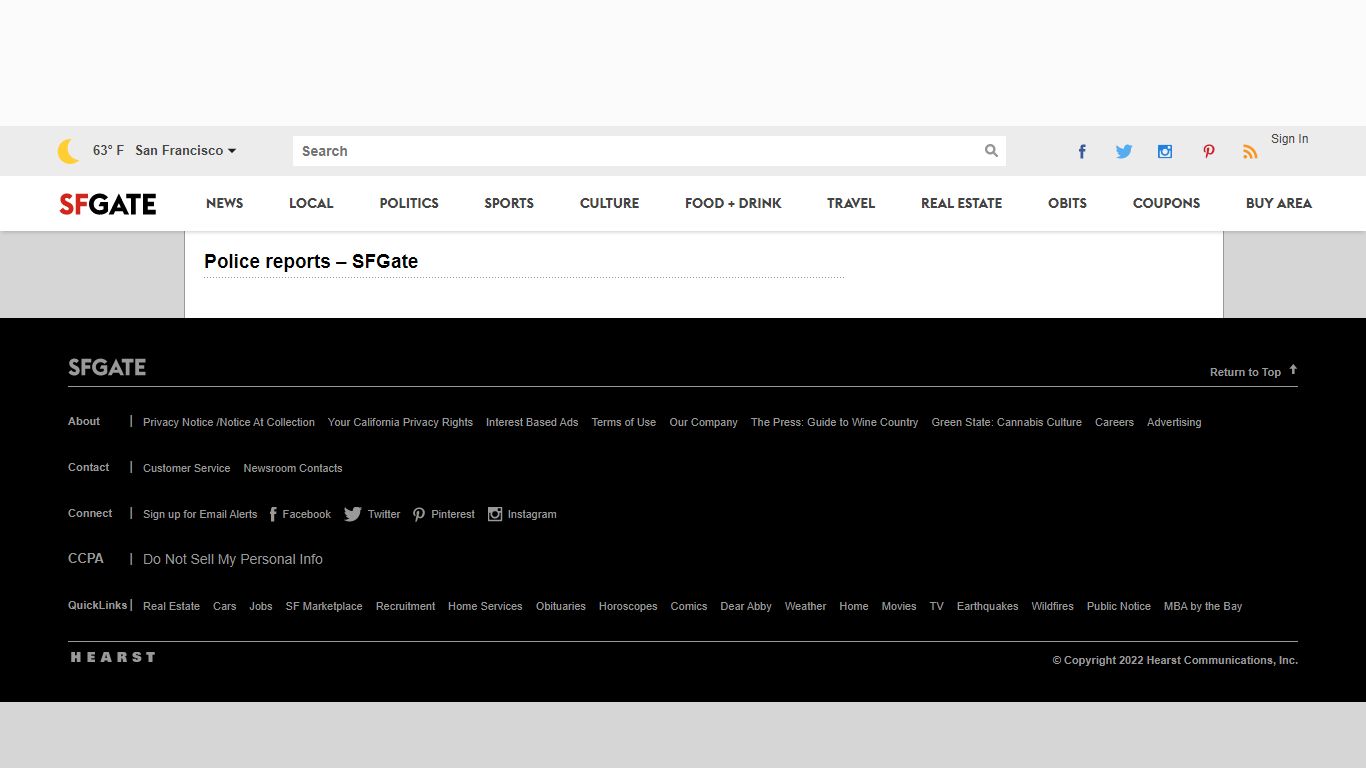
Task: Open the Weather quick link
Action: pyautogui.click(x=805, y=606)
